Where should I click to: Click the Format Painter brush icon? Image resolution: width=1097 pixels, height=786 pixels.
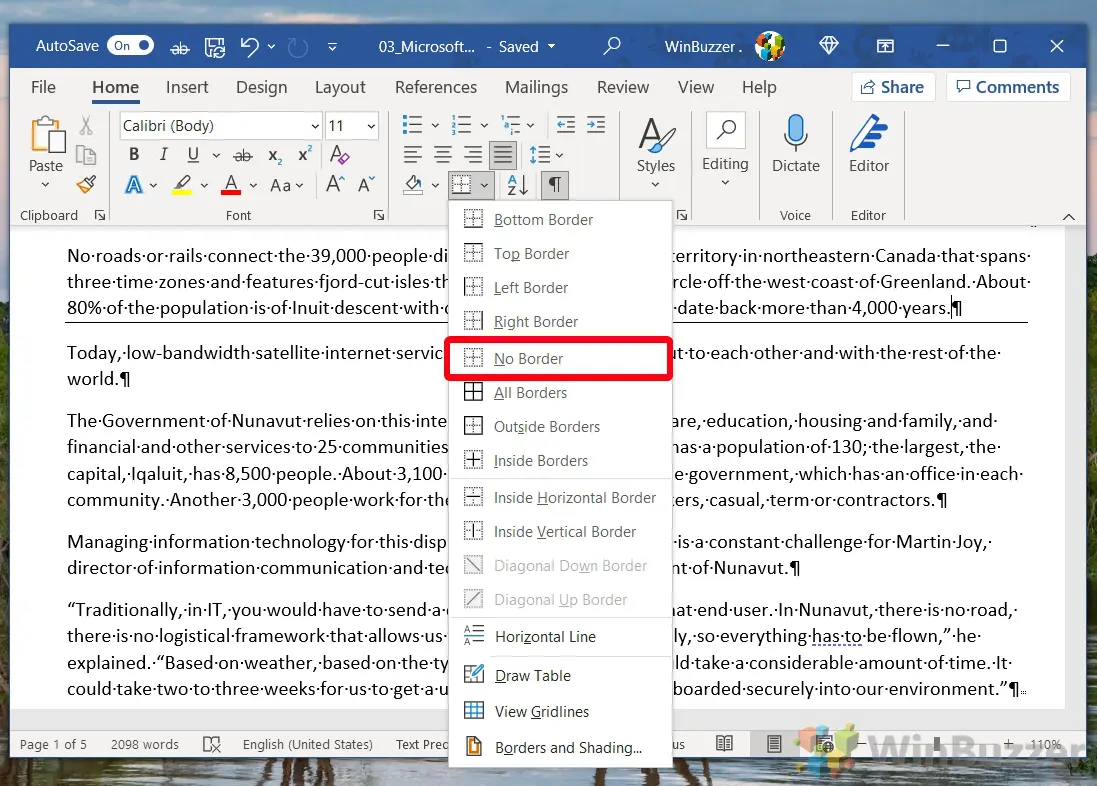tap(86, 185)
